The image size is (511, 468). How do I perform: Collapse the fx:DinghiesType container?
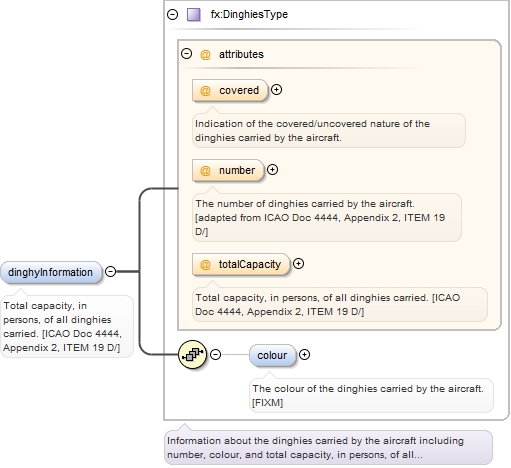point(172,15)
